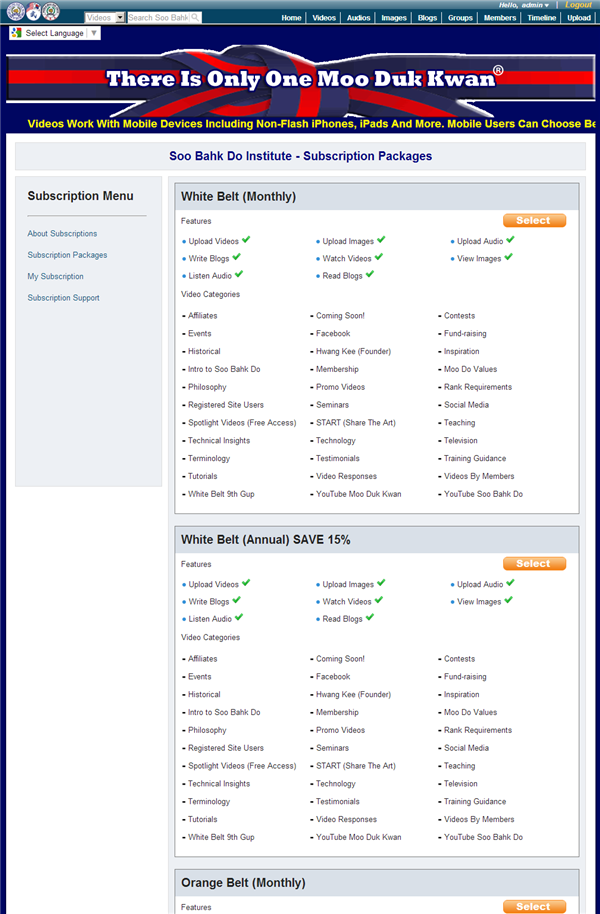Screen dimensions: 600x914
Task: Select the White Belt (Monthly) package
Action: [x=534, y=220]
